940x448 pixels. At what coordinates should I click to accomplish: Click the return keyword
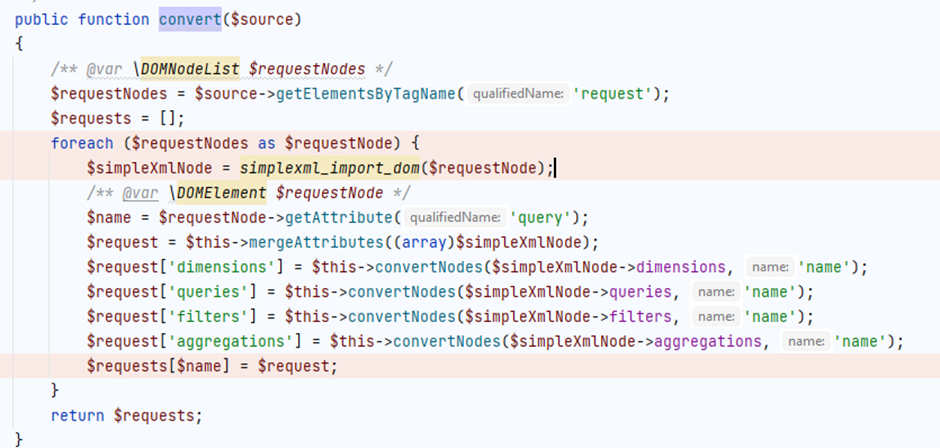coord(77,416)
